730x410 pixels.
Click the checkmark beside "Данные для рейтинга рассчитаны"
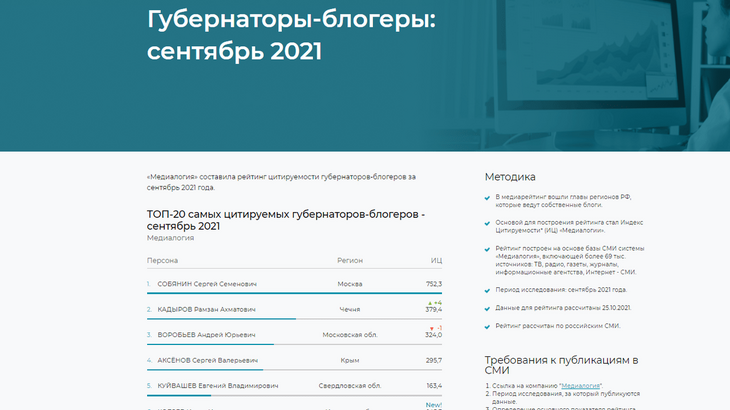tap(488, 308)
